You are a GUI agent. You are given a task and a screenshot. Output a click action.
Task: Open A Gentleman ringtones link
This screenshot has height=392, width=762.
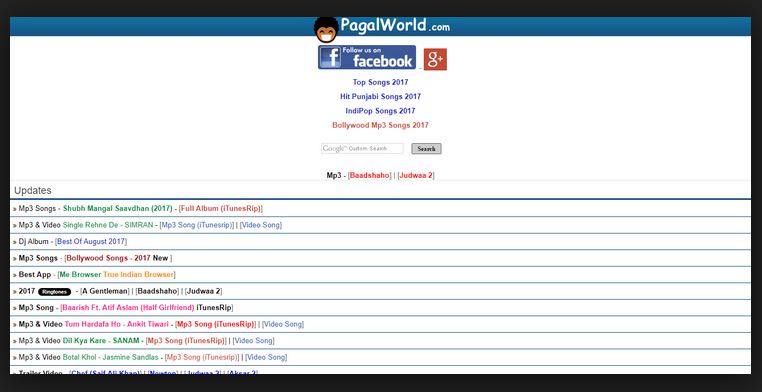105,291
